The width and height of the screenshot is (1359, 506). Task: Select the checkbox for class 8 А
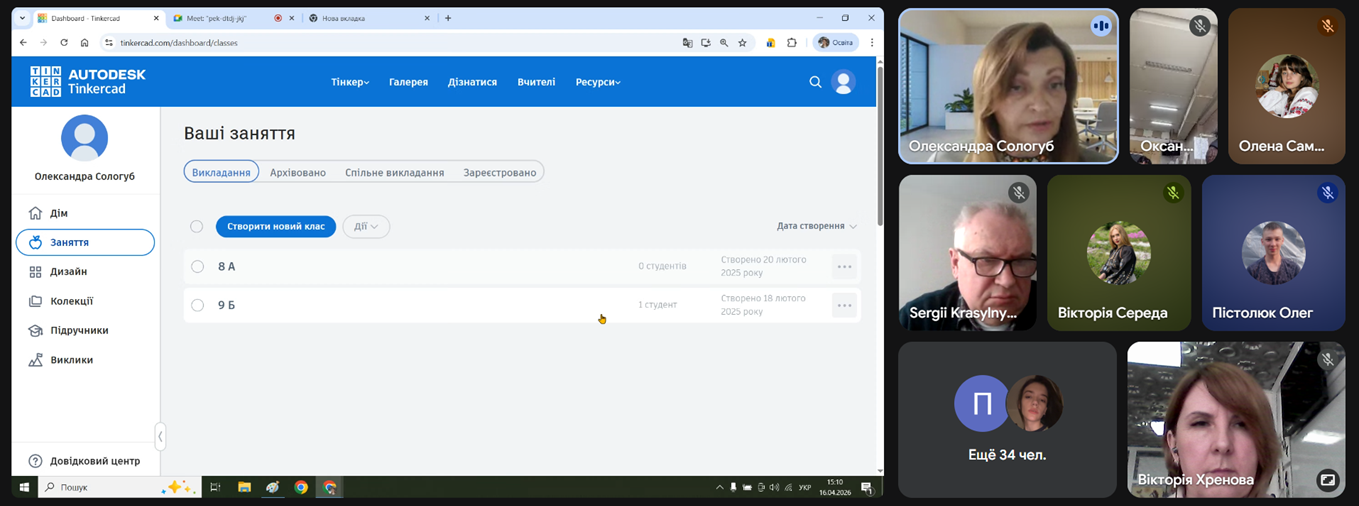pyautogui.click(x=197, y=267)
